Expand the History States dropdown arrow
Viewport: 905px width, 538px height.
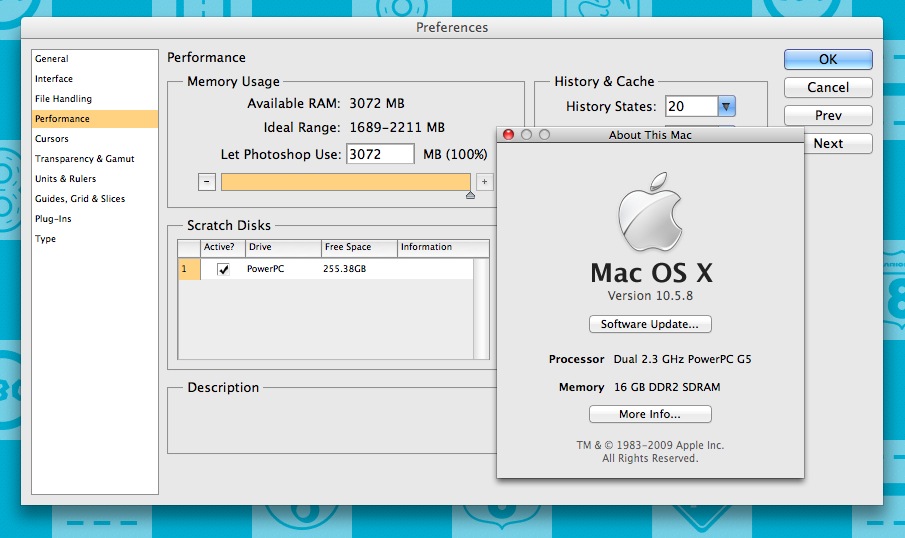(726, 106)
